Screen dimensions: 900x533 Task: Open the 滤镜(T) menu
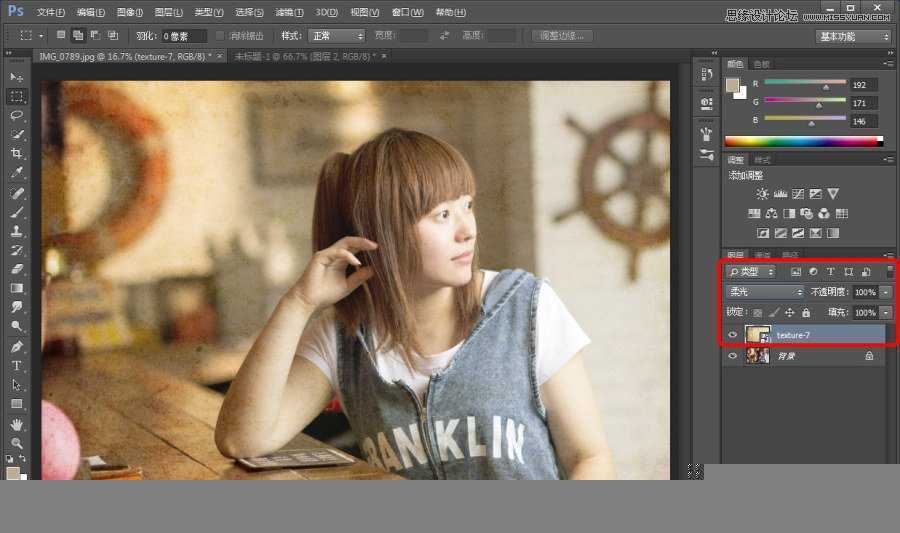tap(289, 12)
